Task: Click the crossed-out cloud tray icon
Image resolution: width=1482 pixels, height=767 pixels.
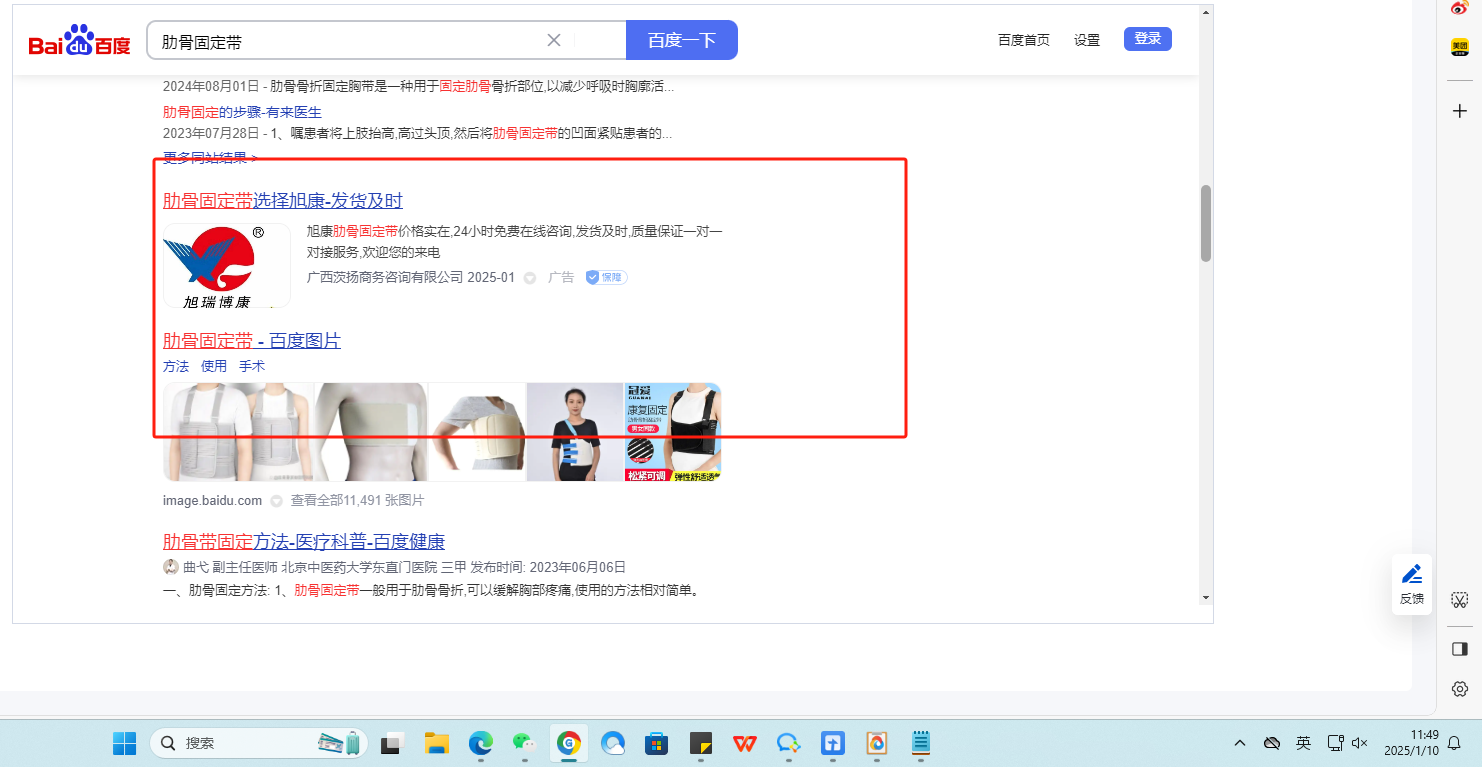Action: [1272, 743]
